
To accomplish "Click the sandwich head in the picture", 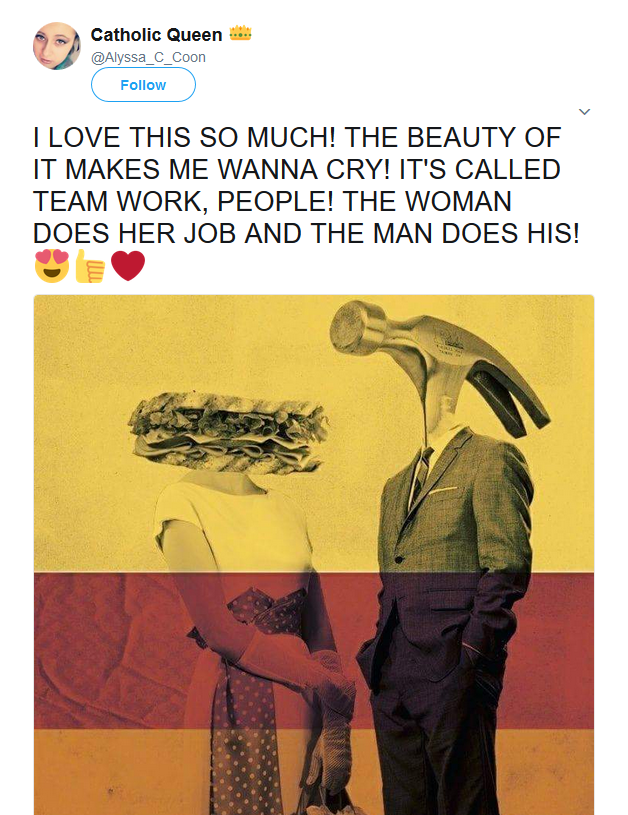I will tap(229, 433).
